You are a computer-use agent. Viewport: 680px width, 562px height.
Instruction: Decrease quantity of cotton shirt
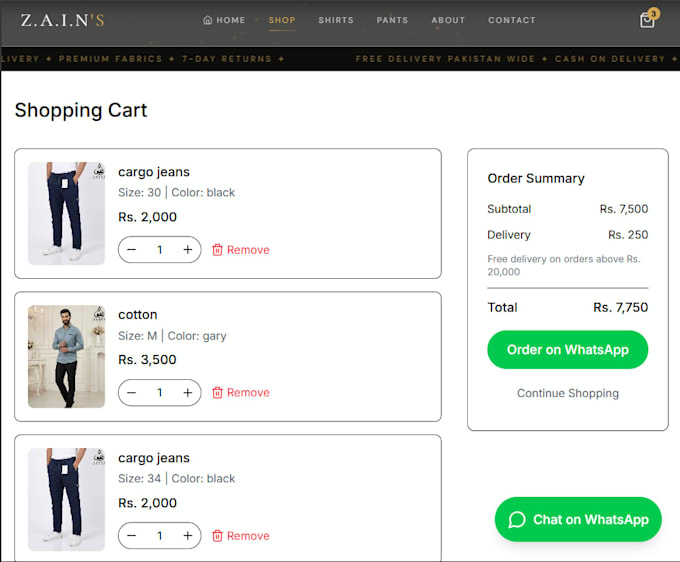[x=132, y=393]
